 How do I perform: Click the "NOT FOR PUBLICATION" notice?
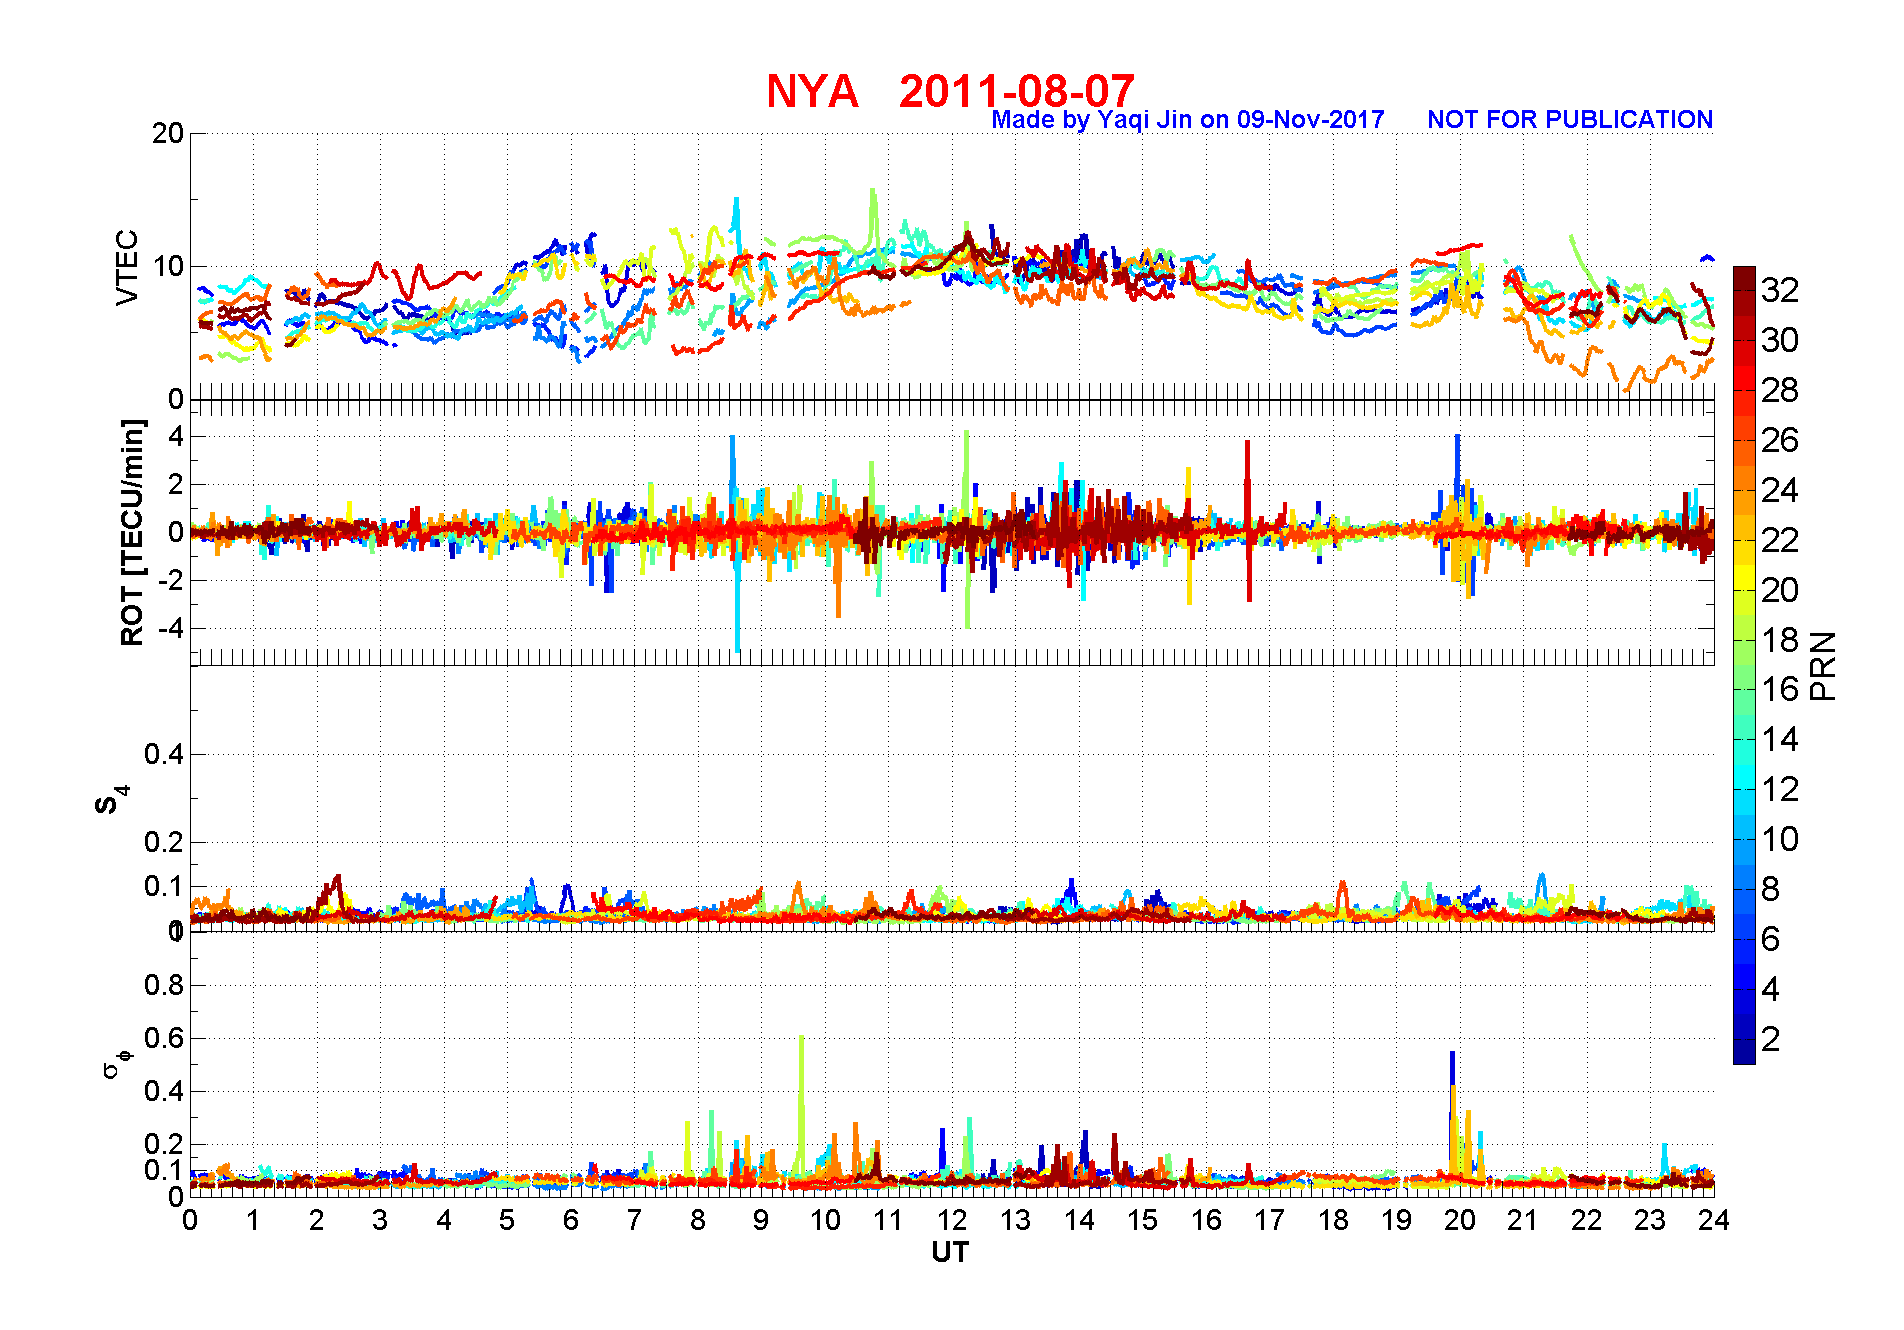click(1570, 120)
